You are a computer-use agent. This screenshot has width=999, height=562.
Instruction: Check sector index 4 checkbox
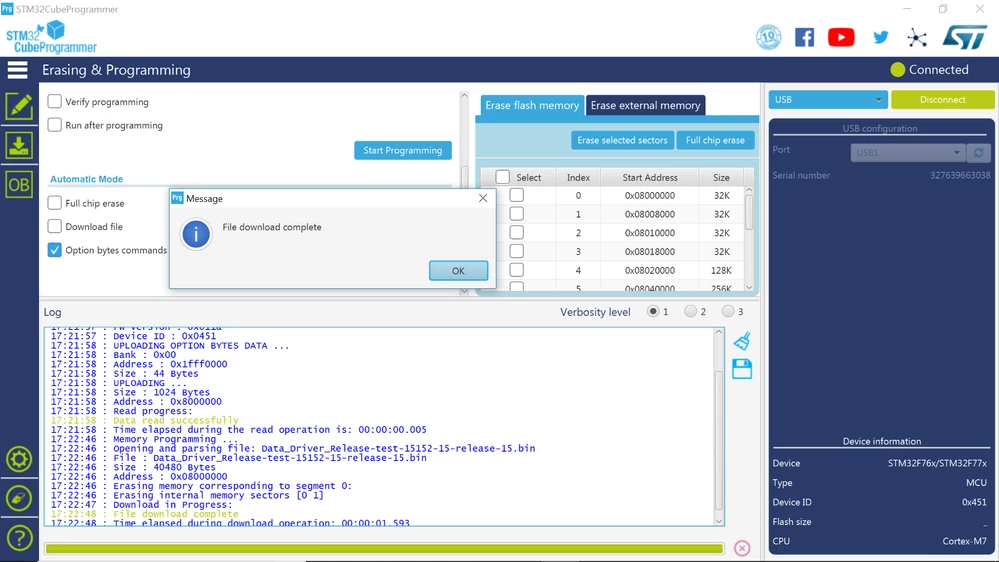click(x=517, y=270)
